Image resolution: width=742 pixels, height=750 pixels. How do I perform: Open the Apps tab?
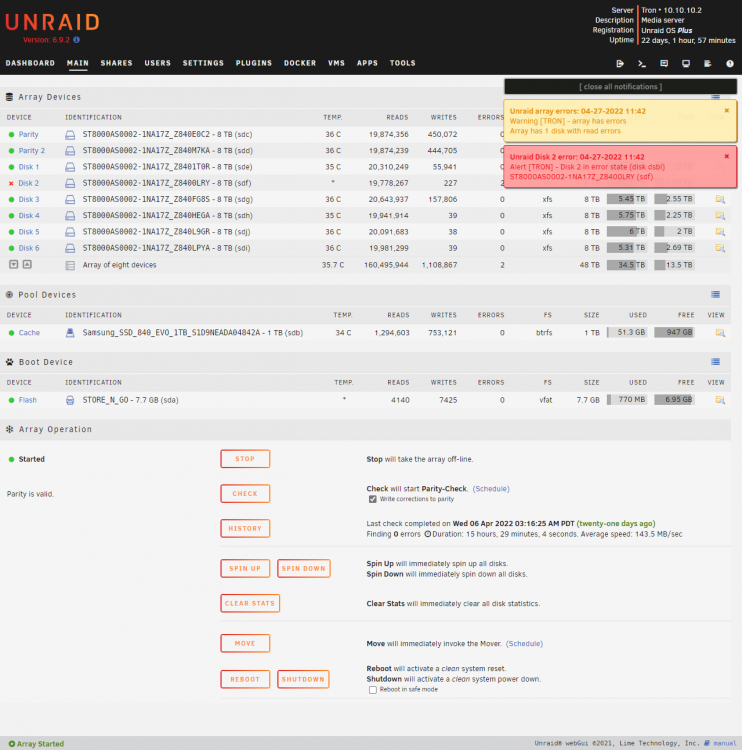(367, 63)
